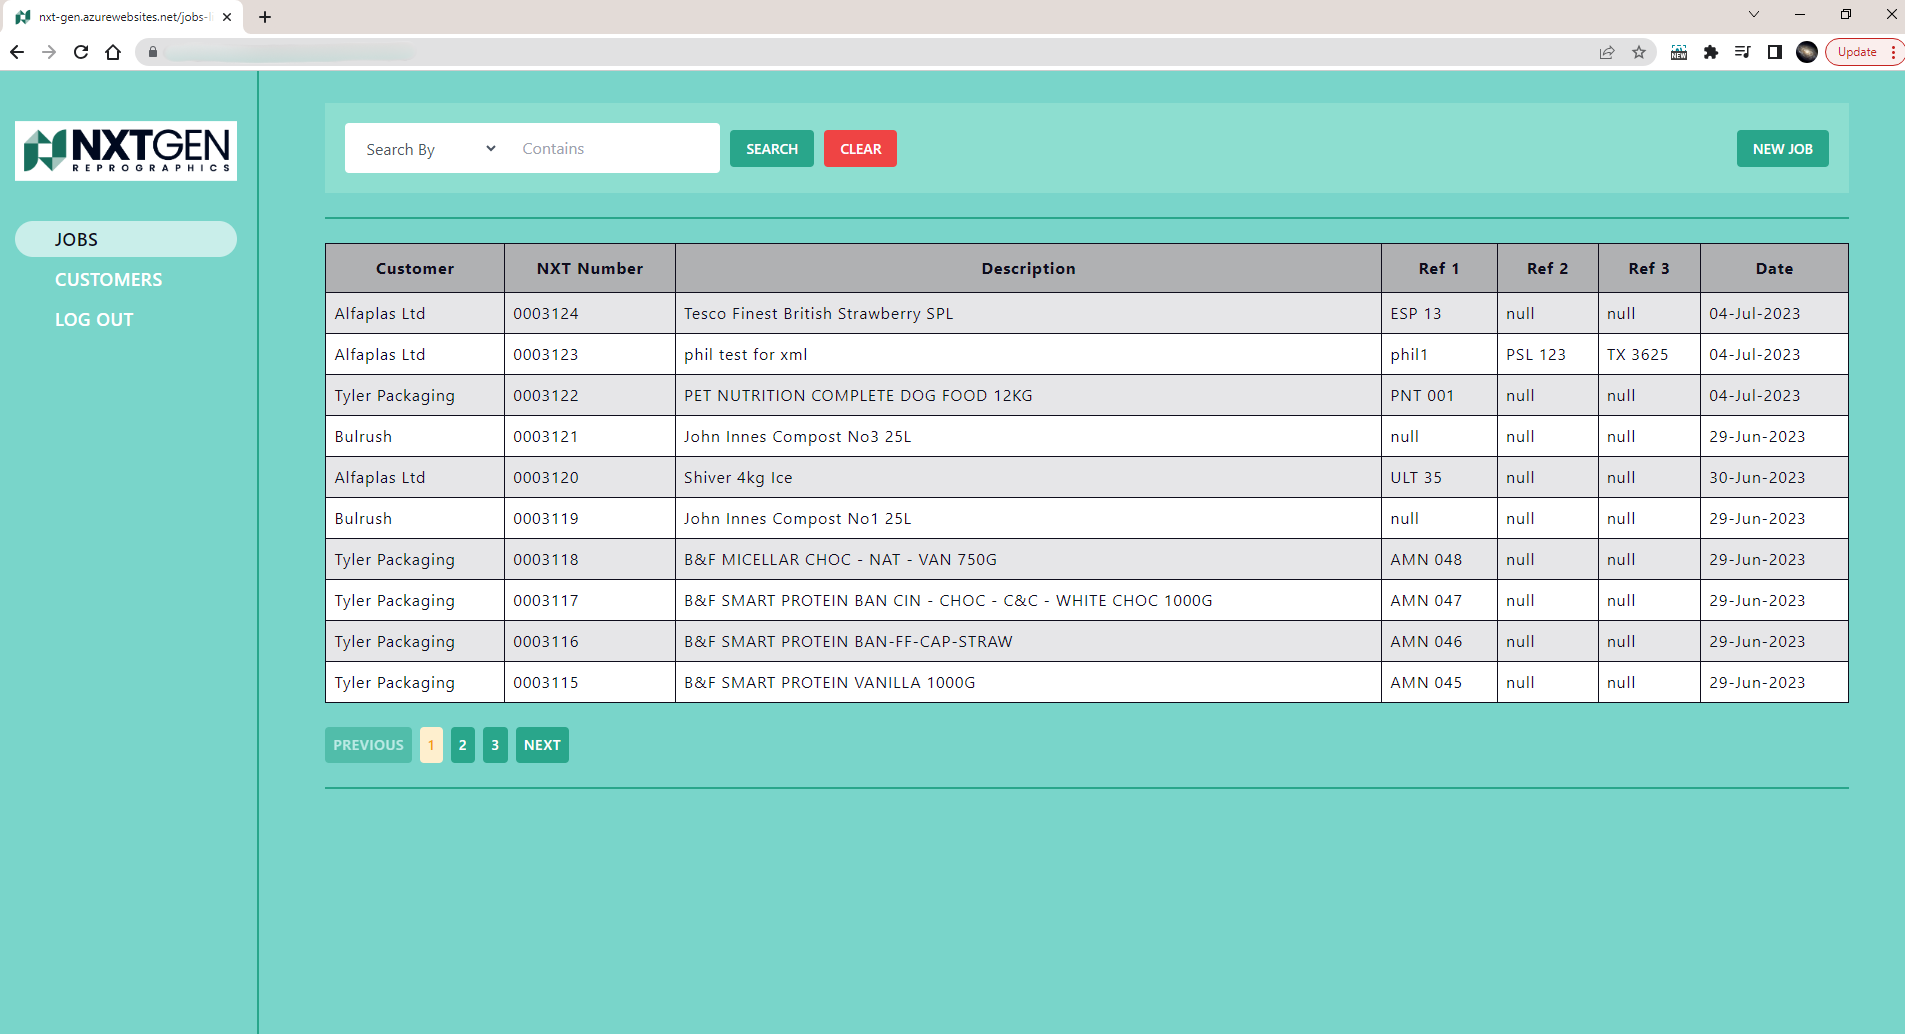Click the red CLEAR button
Screen dimensions: 1905x1034
click(x=860, y=149)
